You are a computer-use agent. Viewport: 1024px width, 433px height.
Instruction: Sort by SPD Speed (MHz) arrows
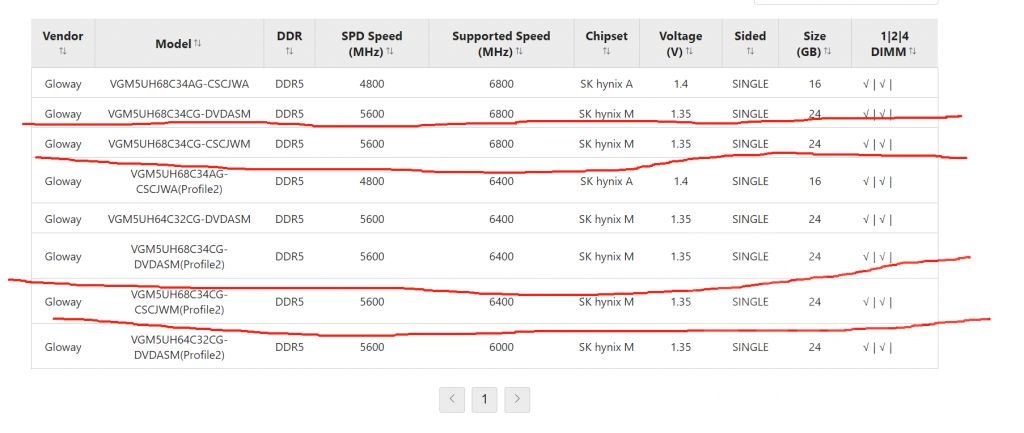(x=390, y=51)
